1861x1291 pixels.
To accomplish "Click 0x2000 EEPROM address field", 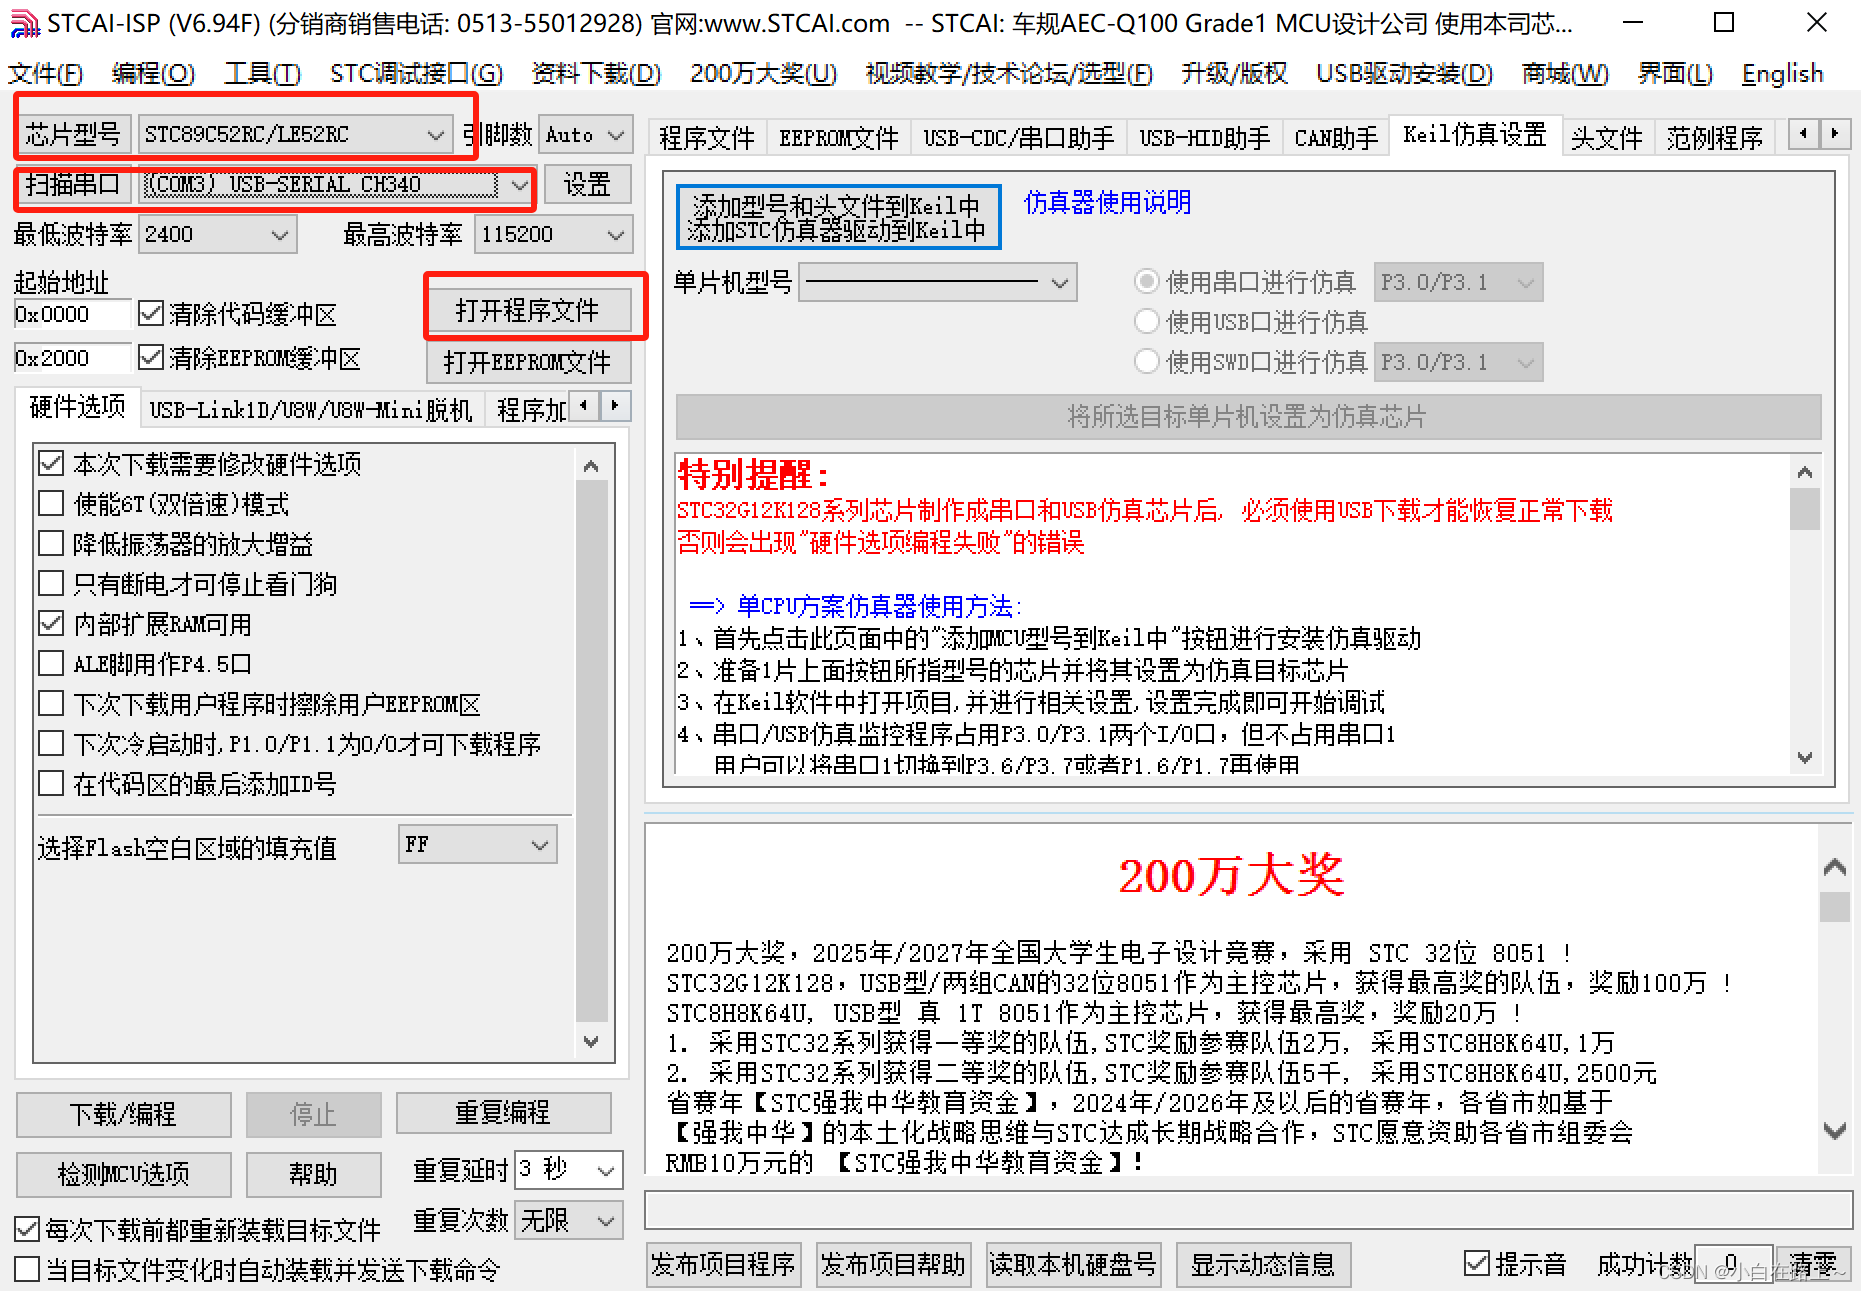I will 72,358.
